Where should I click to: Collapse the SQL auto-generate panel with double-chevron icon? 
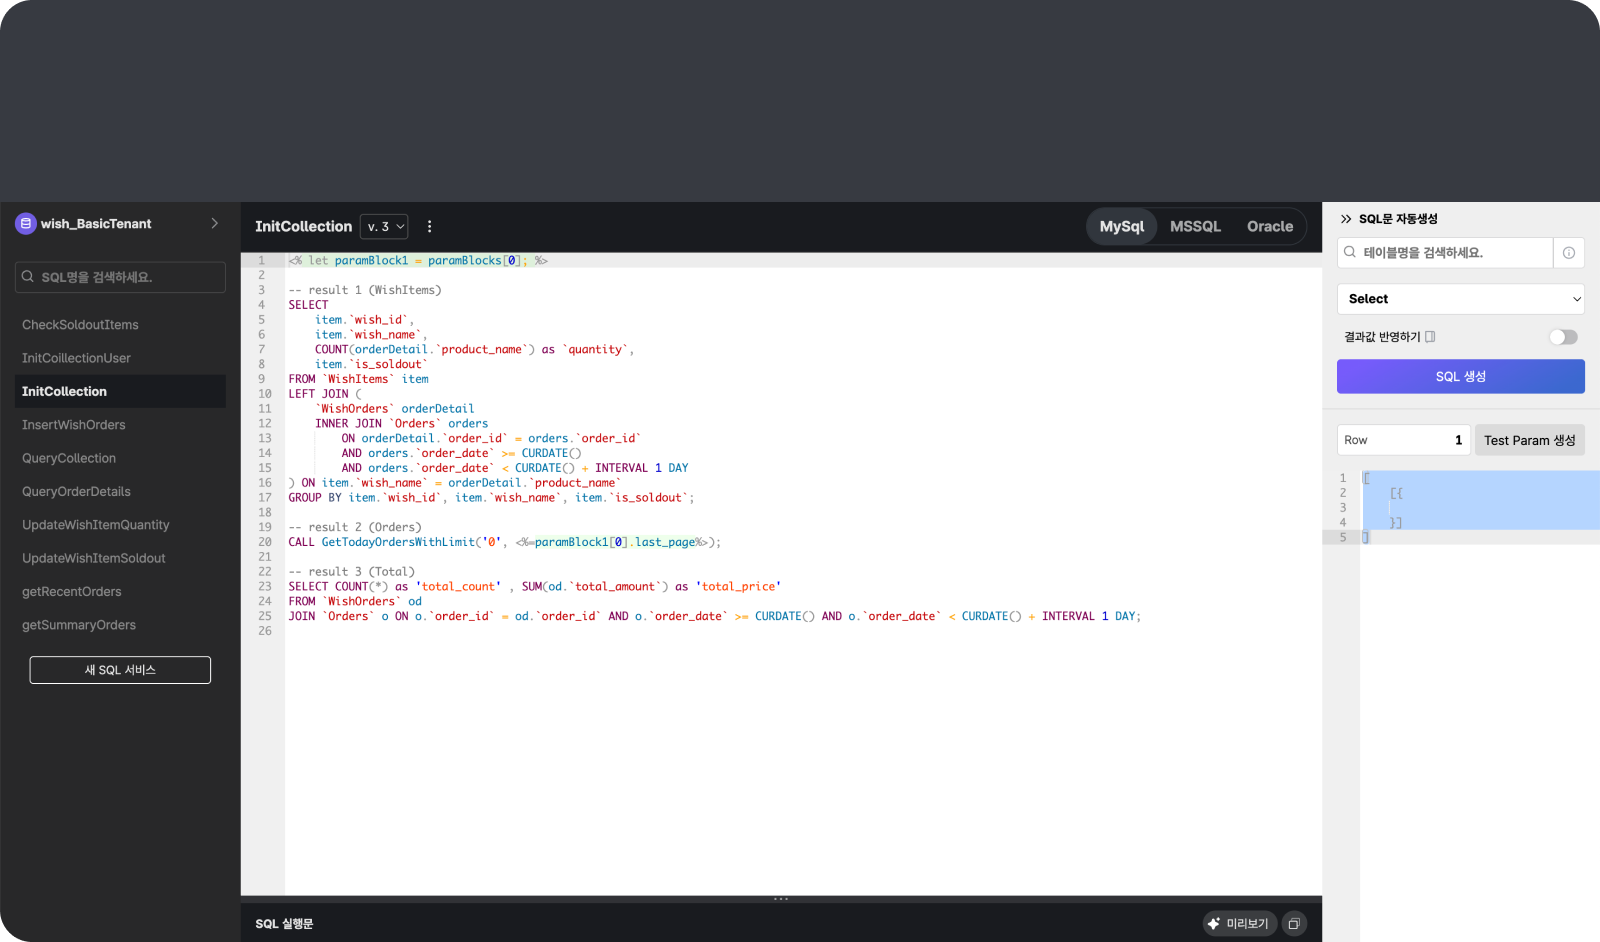[x=1346, y=219]
